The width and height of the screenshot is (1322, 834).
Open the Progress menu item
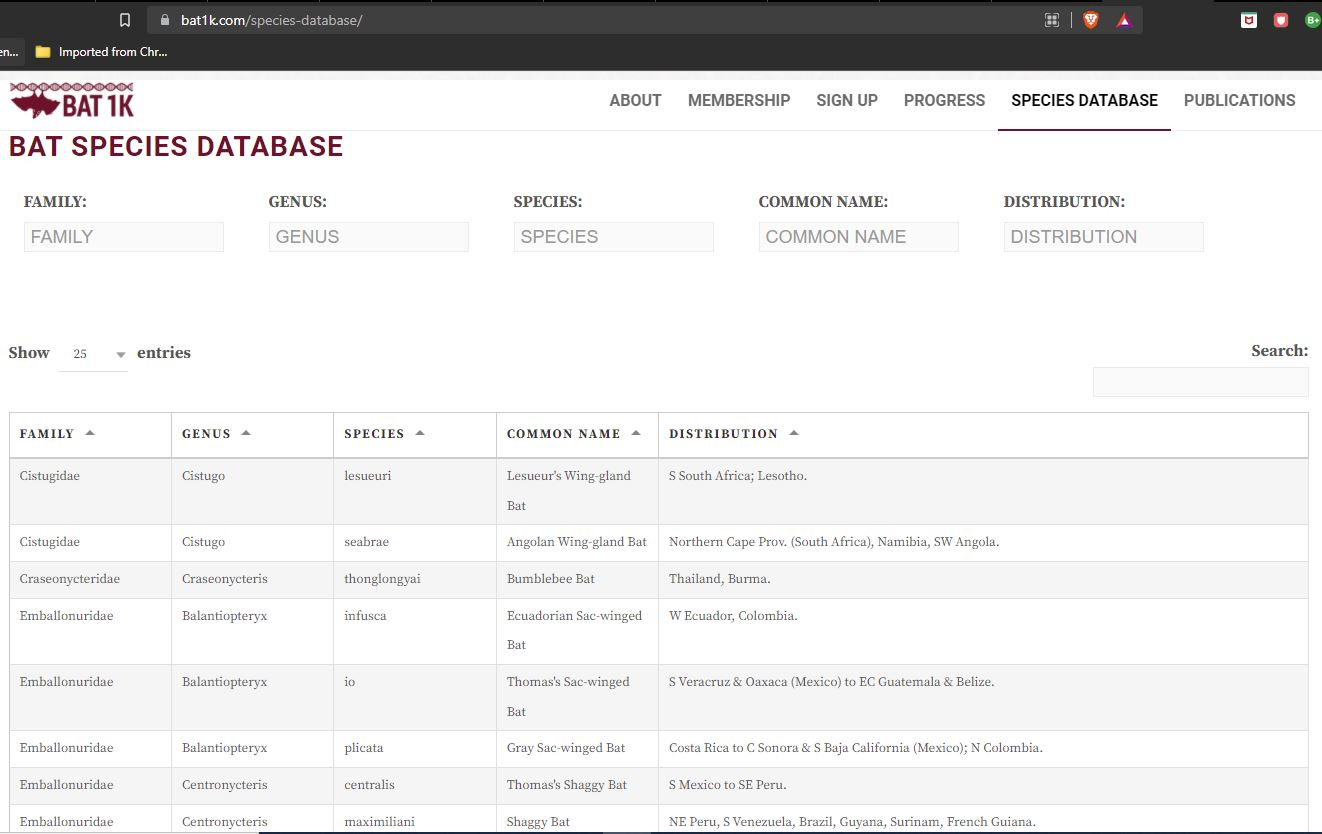[x=944, y=100]
